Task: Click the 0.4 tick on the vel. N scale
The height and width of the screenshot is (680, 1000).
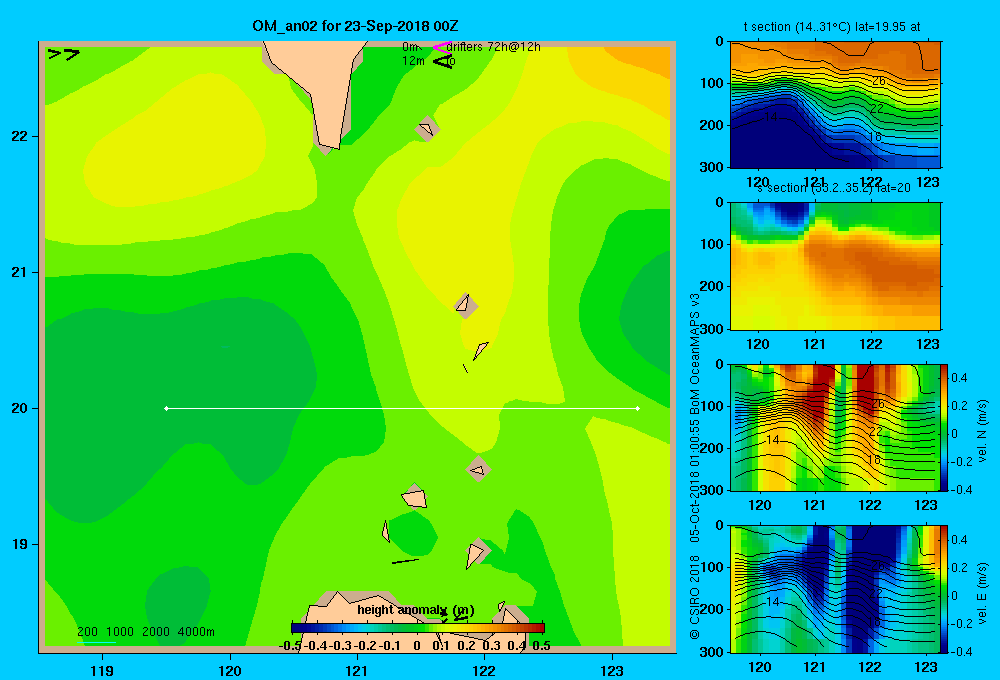Action: 959,378
